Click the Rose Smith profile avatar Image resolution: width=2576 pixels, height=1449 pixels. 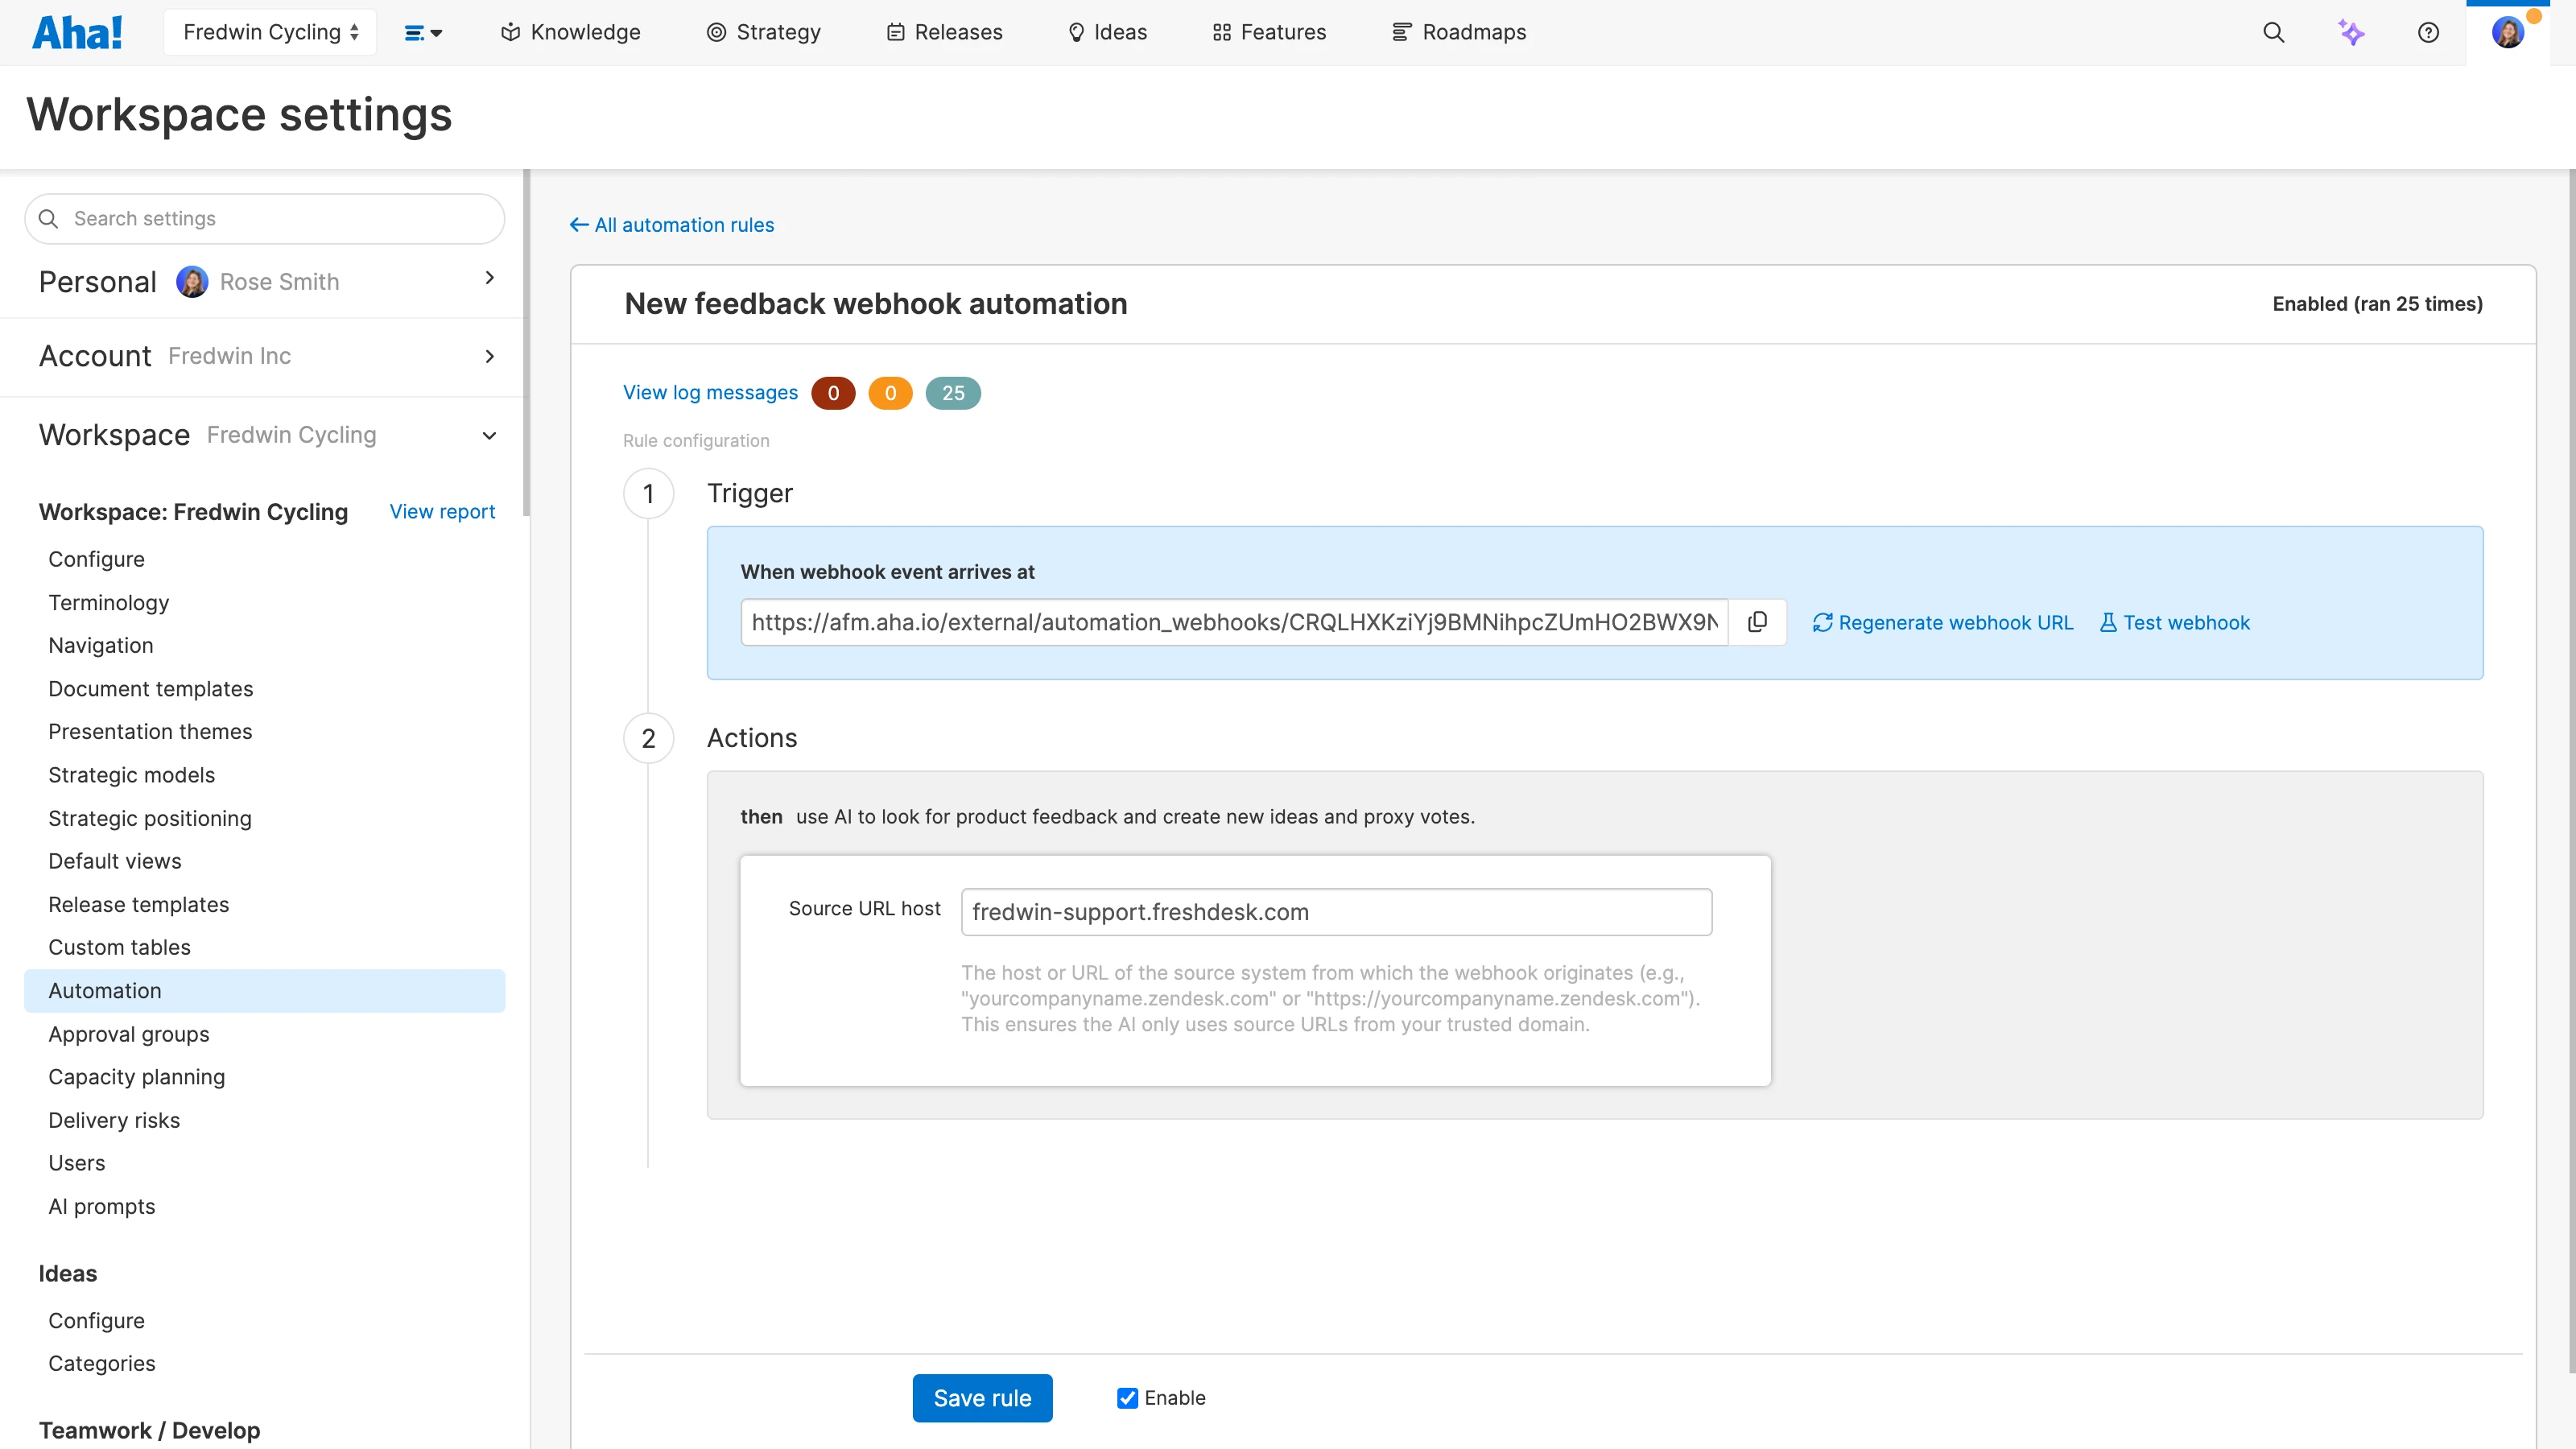pos(2509,32)
